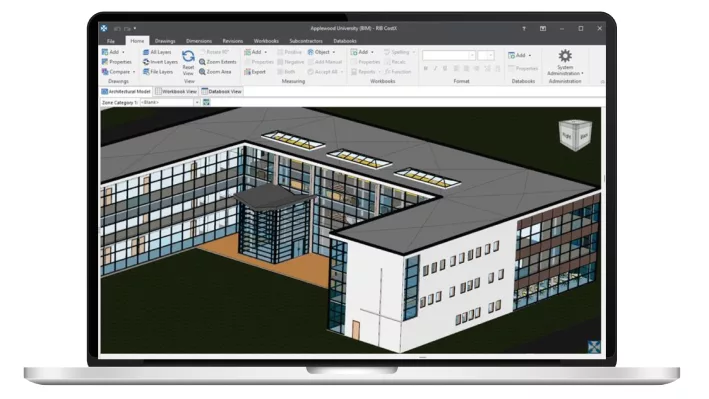Click Add in the Drawings group
The width and height of the screenshot is (709, 399).
110,52
